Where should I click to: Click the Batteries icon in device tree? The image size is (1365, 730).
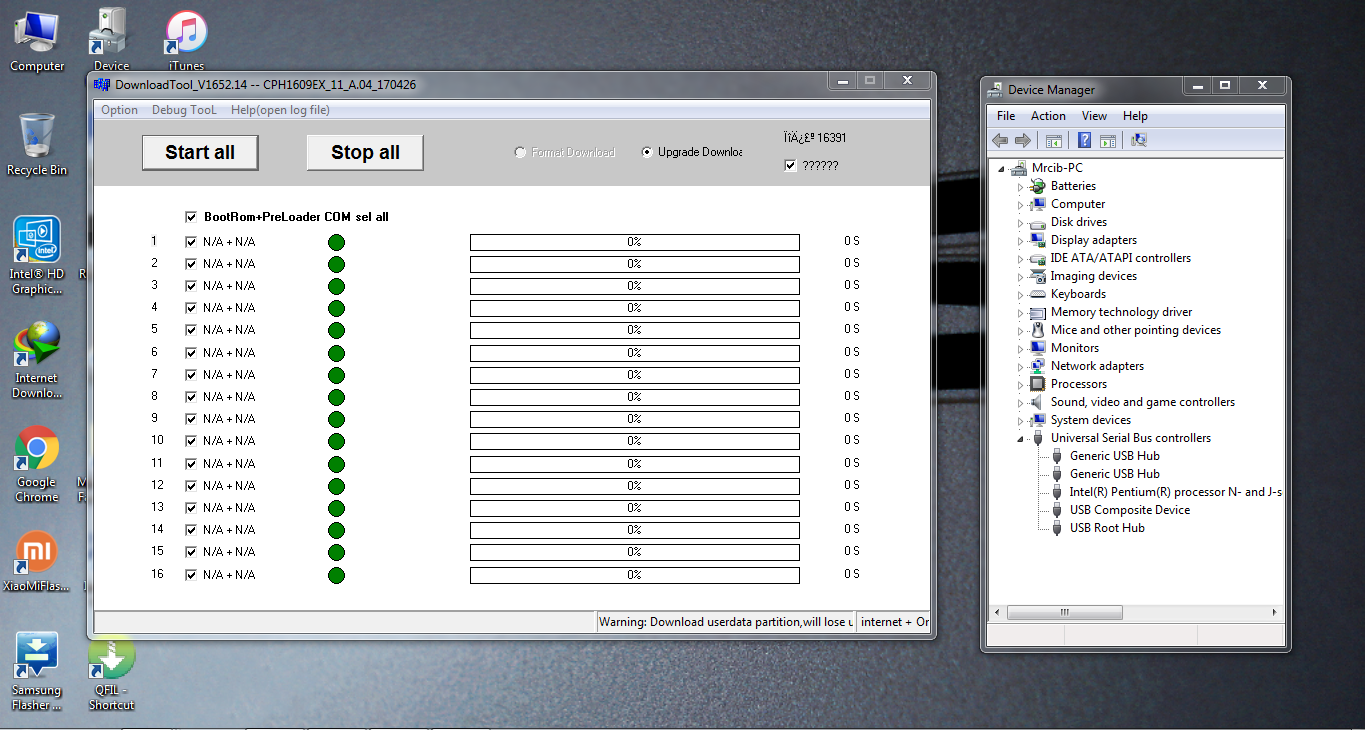pos(1038,186)
